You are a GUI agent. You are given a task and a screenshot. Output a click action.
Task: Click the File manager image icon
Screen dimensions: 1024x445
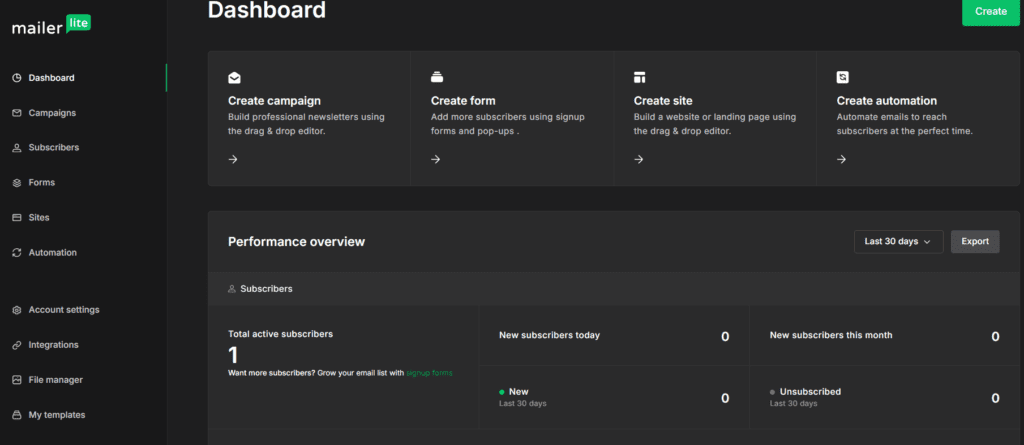tap(17, 380)
